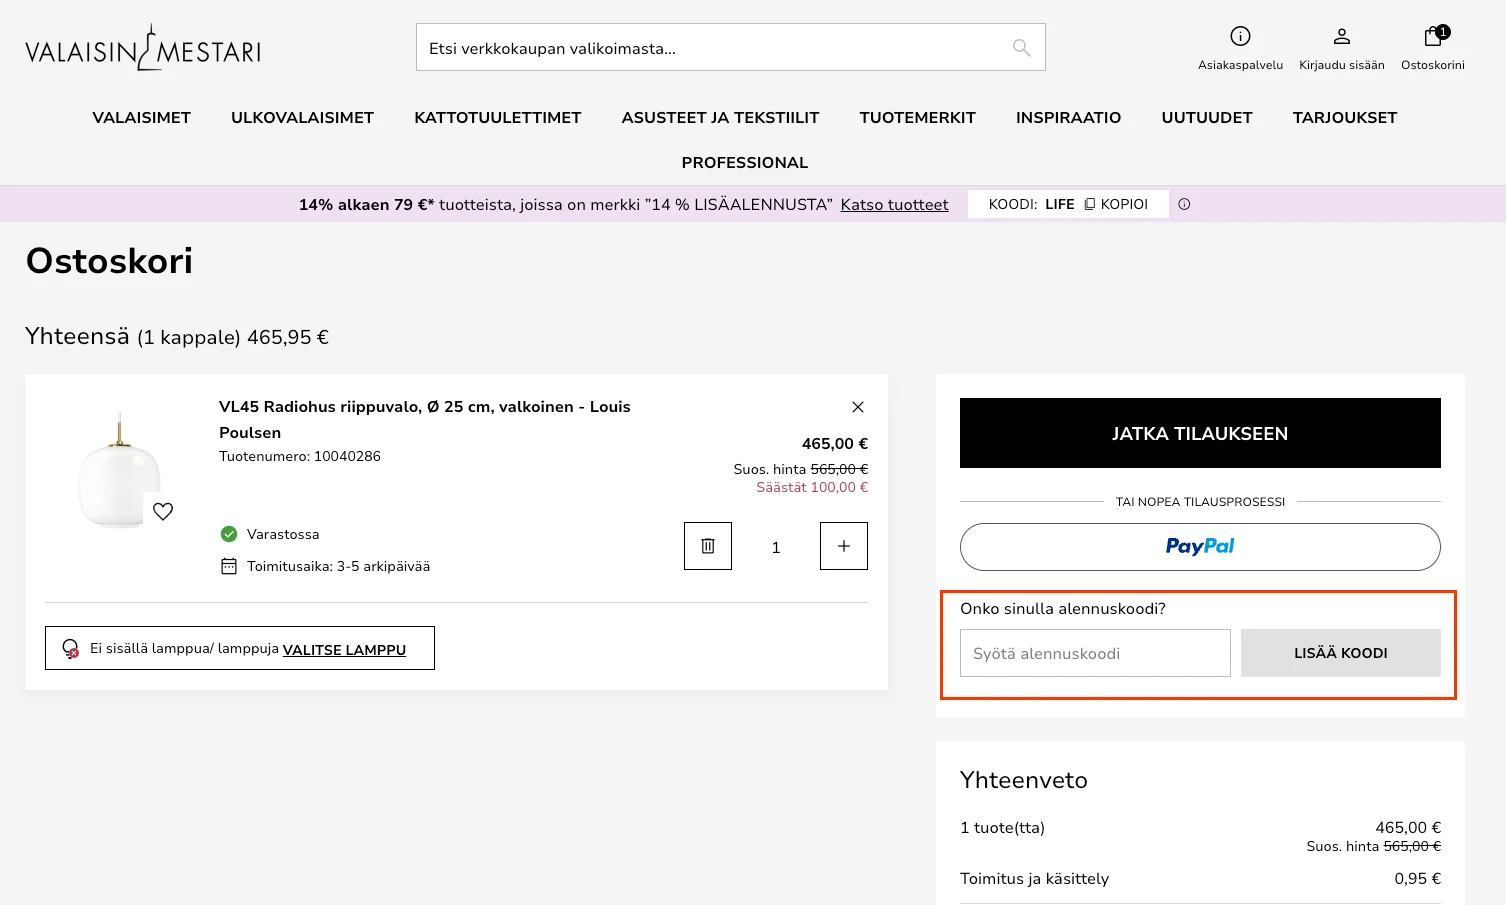Open the UUTUUDET menu

(x=1207, y=118)
